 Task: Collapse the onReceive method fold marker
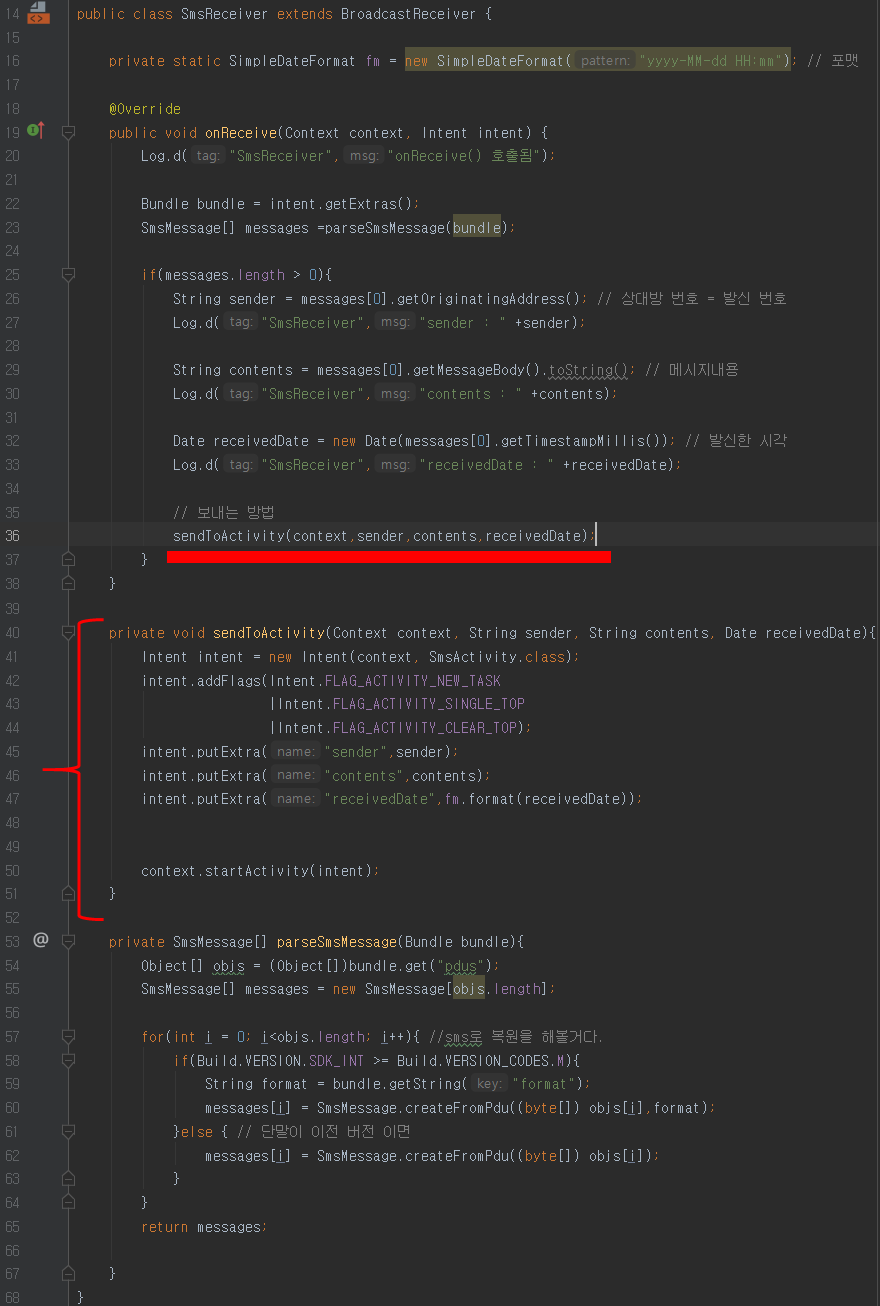(x=68, y=132)
